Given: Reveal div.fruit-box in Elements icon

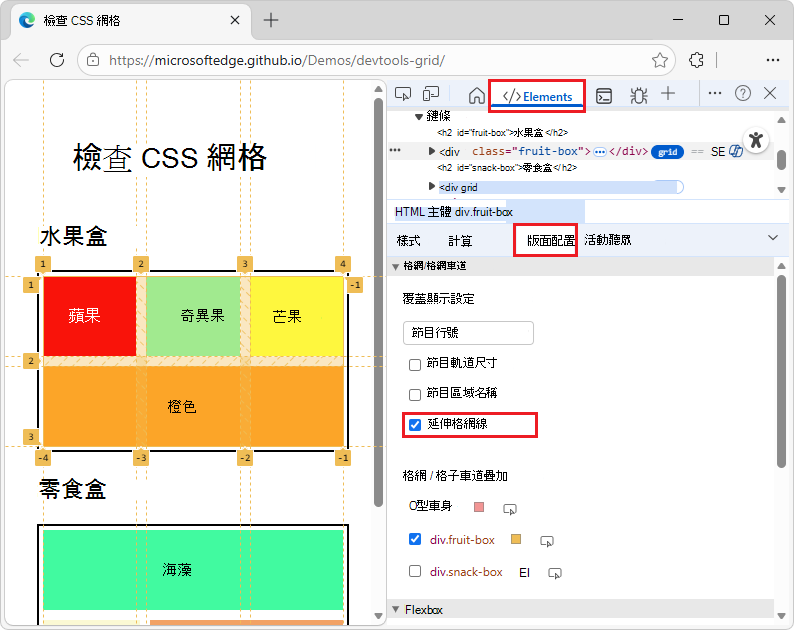Looking at the screenshot, I should click(547, 541).
